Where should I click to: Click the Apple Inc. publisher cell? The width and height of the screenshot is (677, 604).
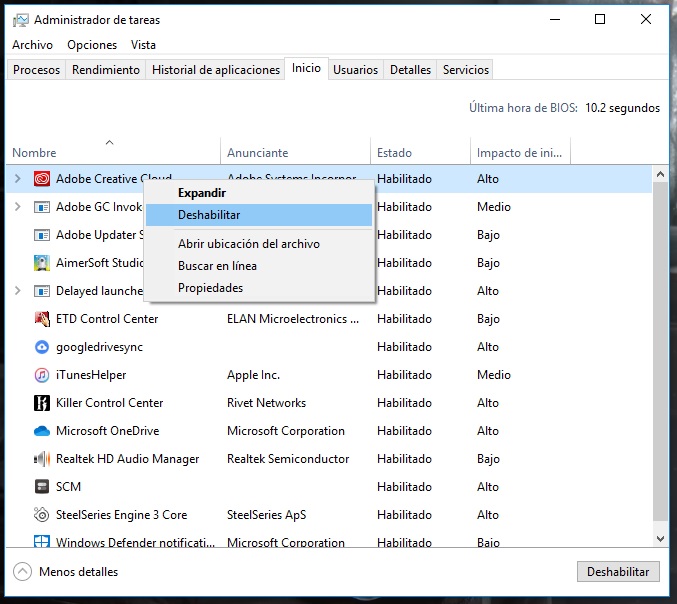(253, 375)
